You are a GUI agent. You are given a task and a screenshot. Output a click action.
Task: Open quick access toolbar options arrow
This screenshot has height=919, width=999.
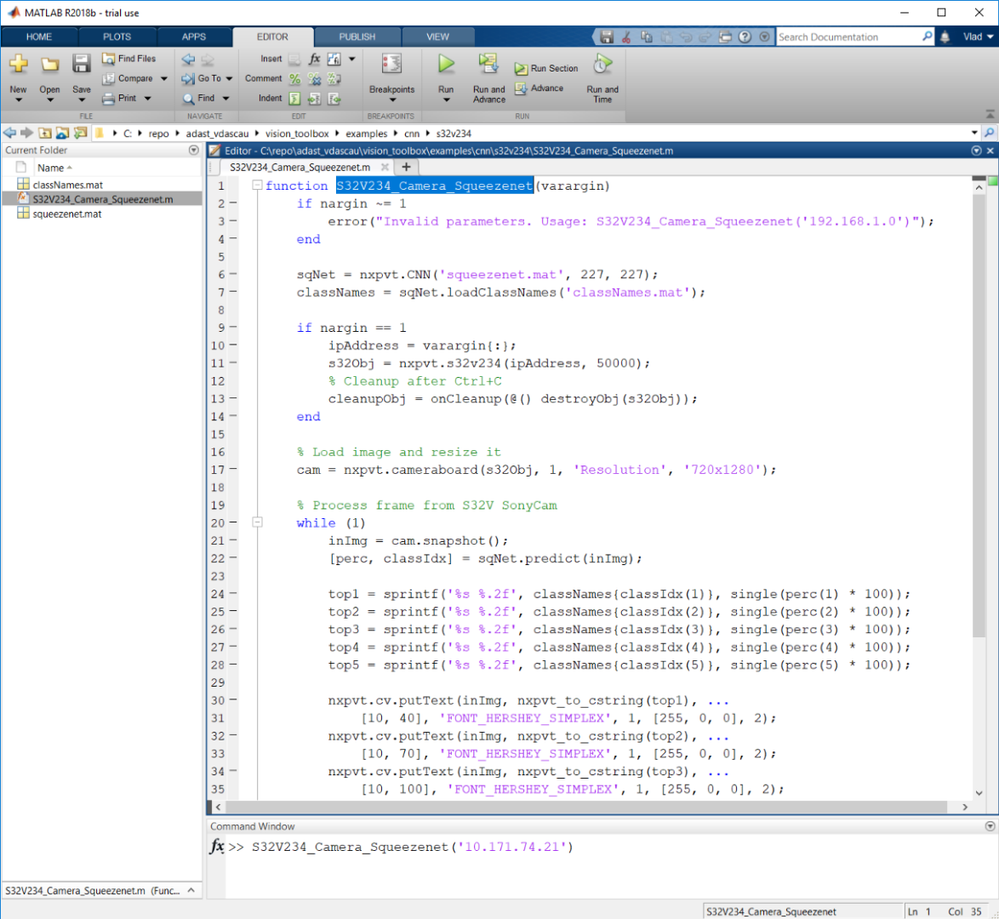point(765,37)
